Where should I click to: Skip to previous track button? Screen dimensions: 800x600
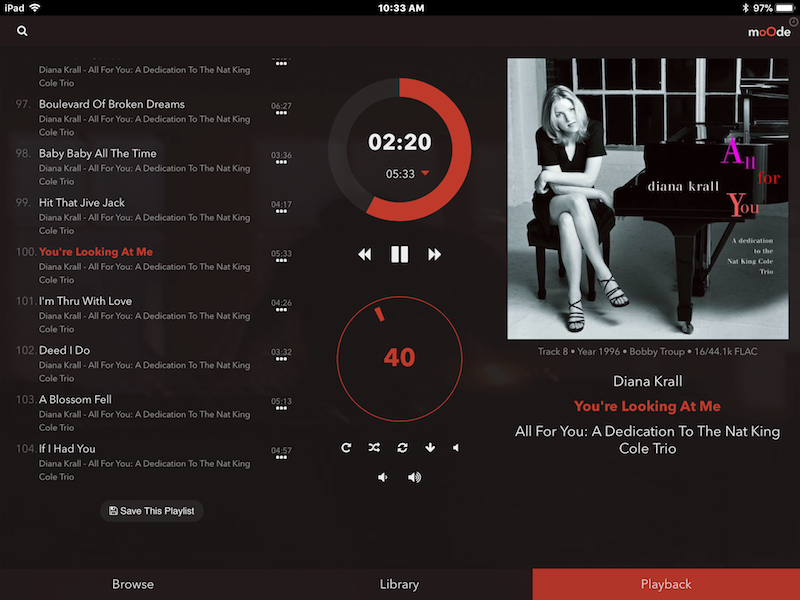(365, 254)
